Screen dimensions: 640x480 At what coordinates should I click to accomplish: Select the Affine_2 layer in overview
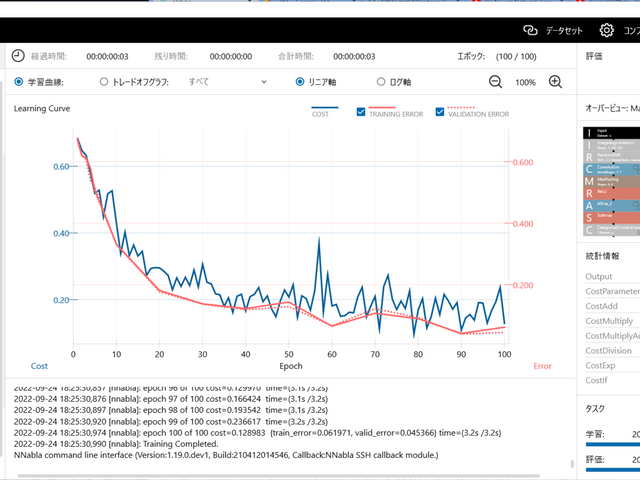point(611,205)
